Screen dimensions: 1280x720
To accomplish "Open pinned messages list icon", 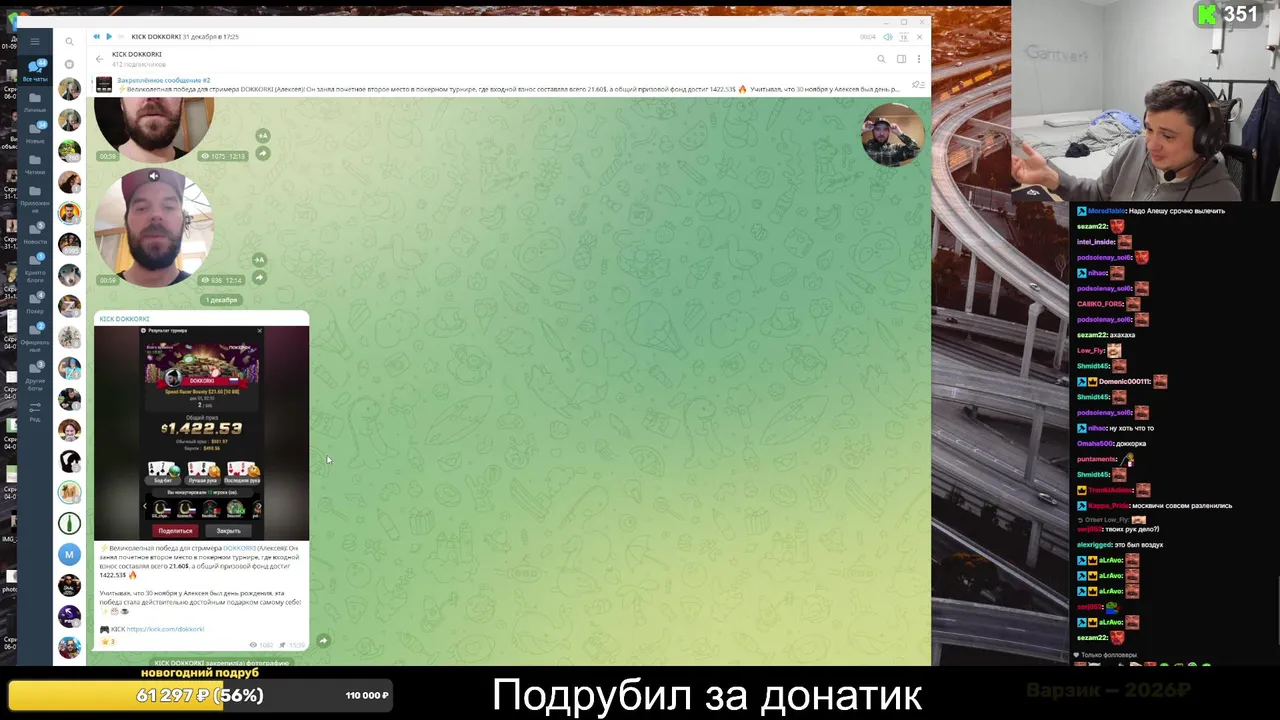I will (917, 85).
